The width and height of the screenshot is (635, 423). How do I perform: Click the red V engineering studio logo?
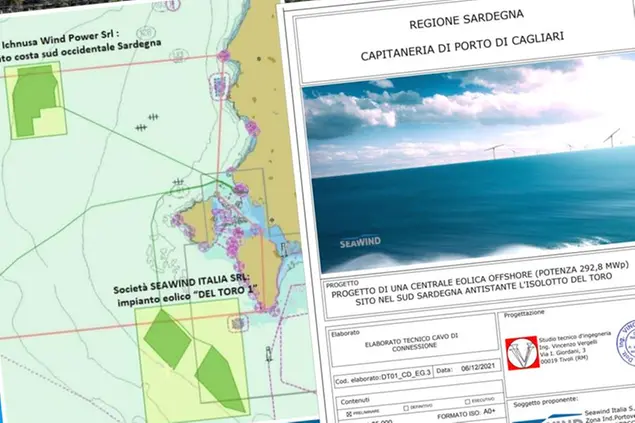click(x=522, y=354)
